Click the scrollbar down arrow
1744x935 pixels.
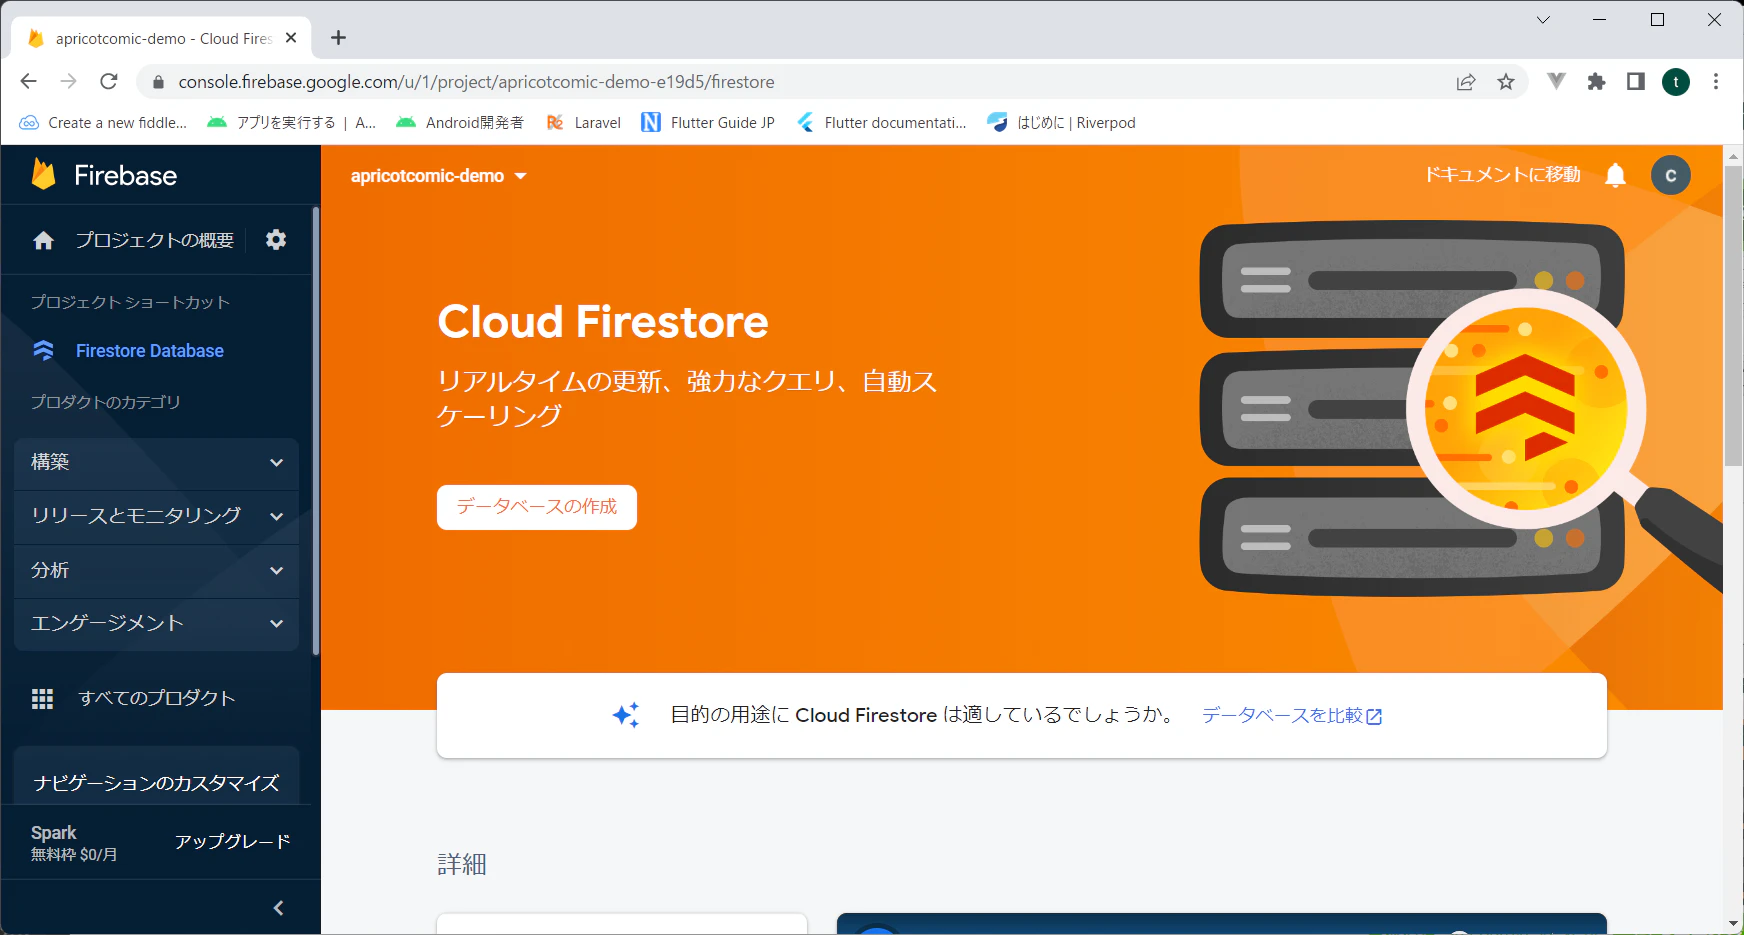tap(1734, 924)
